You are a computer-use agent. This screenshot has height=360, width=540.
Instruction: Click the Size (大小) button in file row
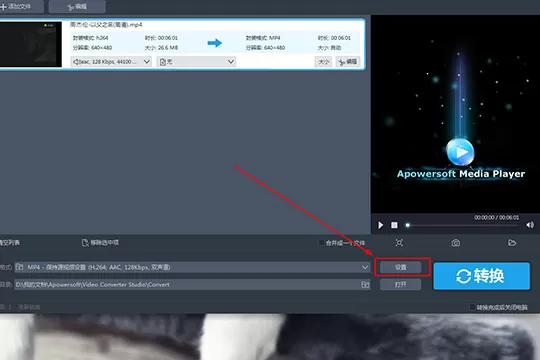(x=323, y=62)
